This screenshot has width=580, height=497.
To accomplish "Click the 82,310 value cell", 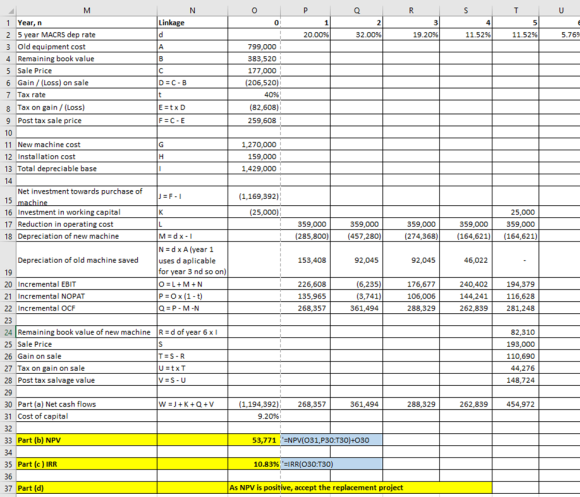I will tap(516, 332).
